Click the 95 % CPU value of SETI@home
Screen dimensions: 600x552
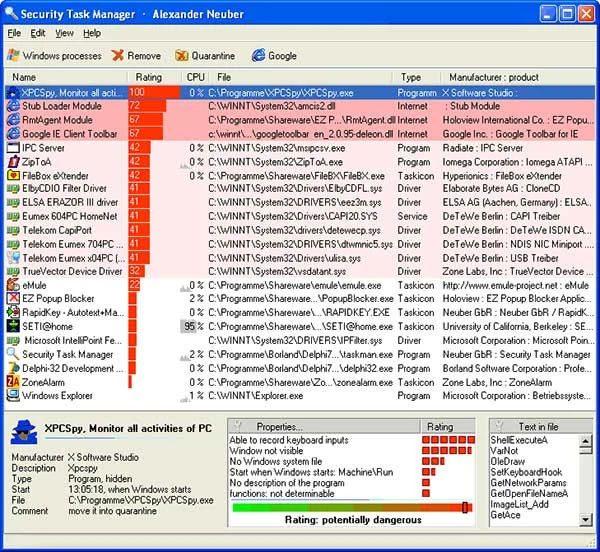194,326
